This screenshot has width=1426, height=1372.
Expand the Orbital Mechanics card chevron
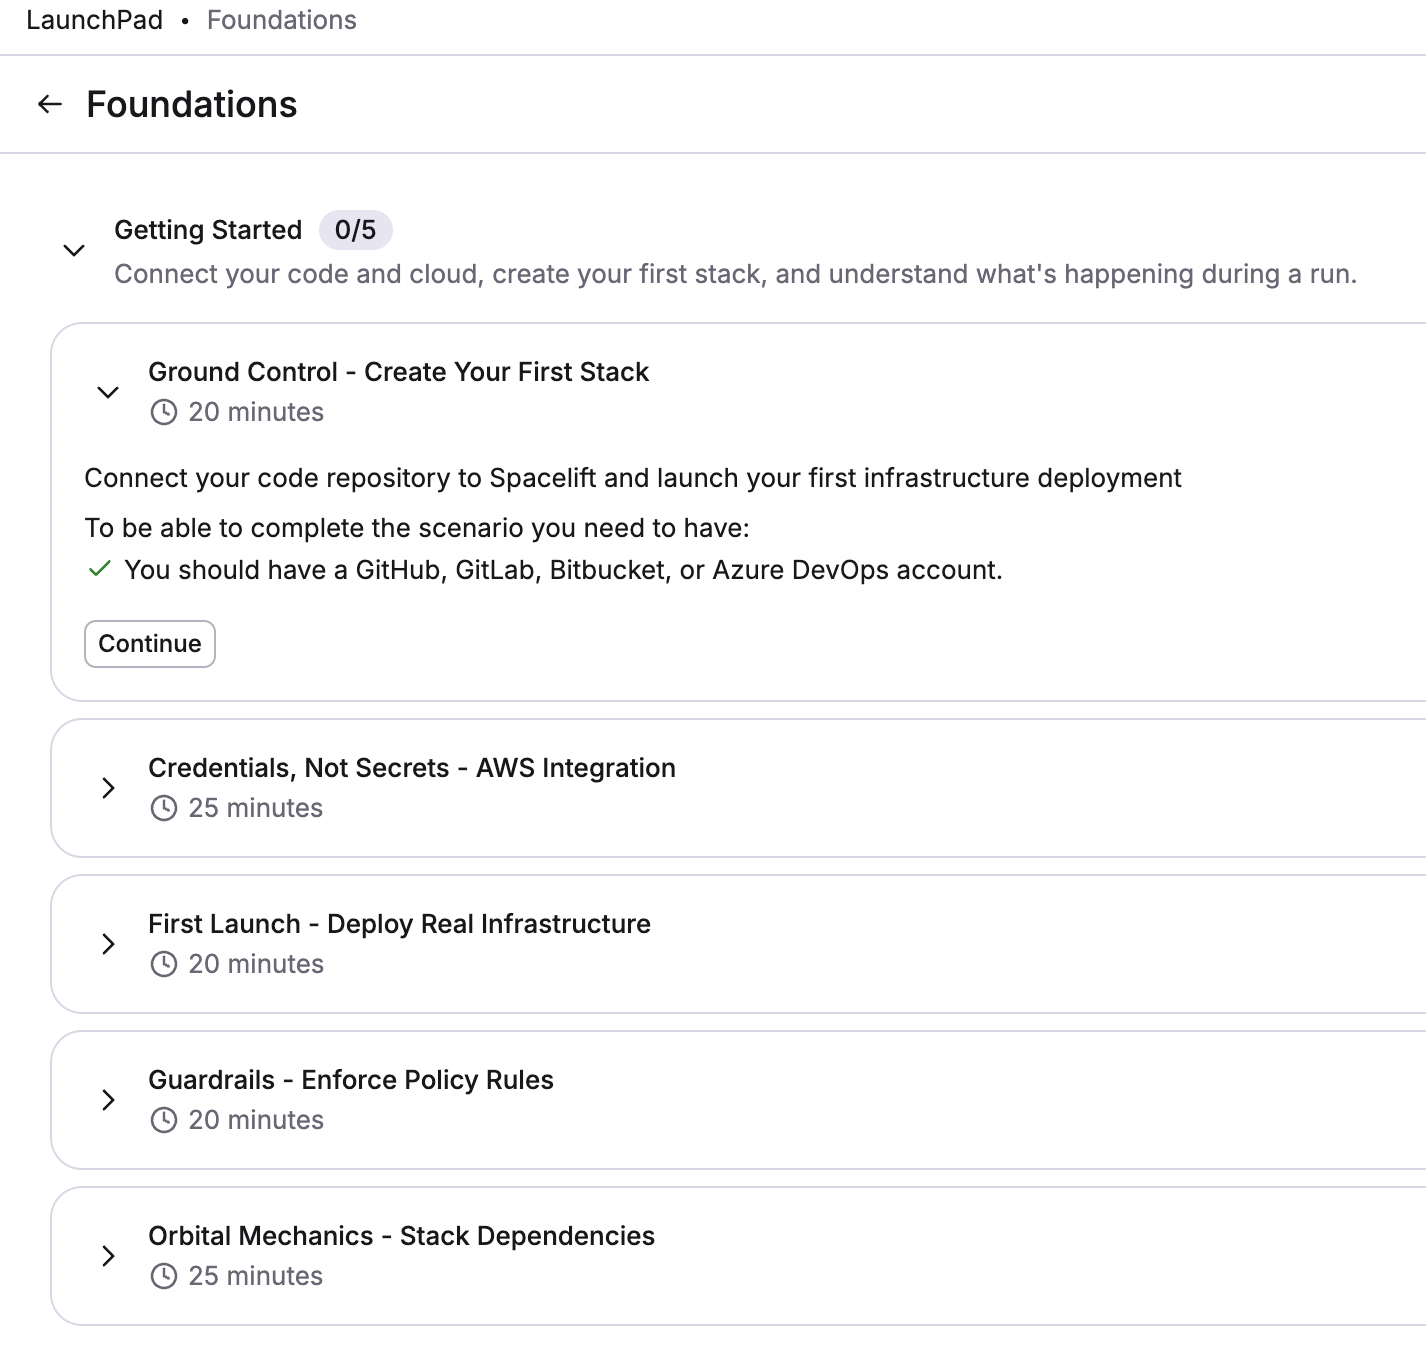(108, 1256)
